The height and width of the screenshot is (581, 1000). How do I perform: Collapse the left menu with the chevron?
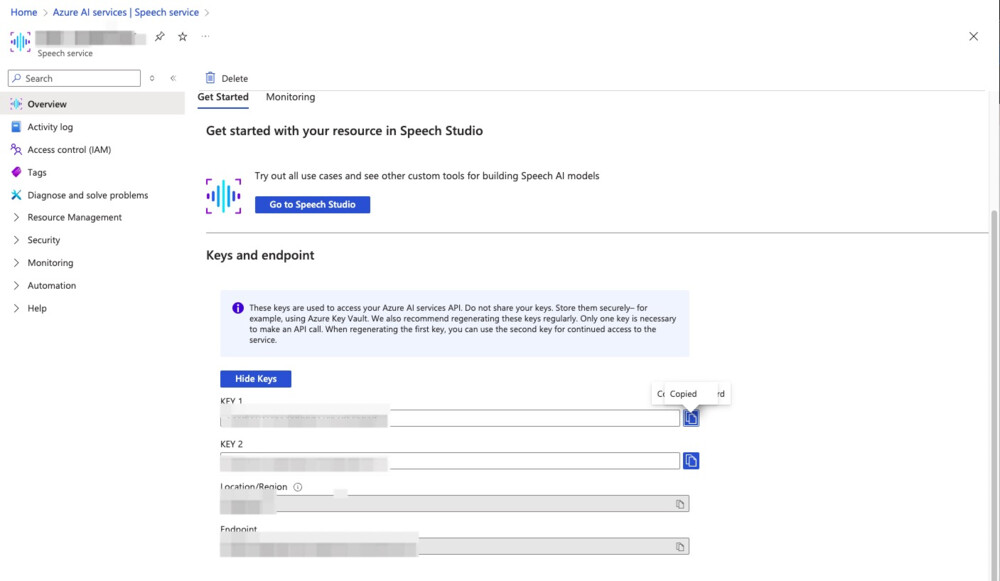click(x=172, y=78)
